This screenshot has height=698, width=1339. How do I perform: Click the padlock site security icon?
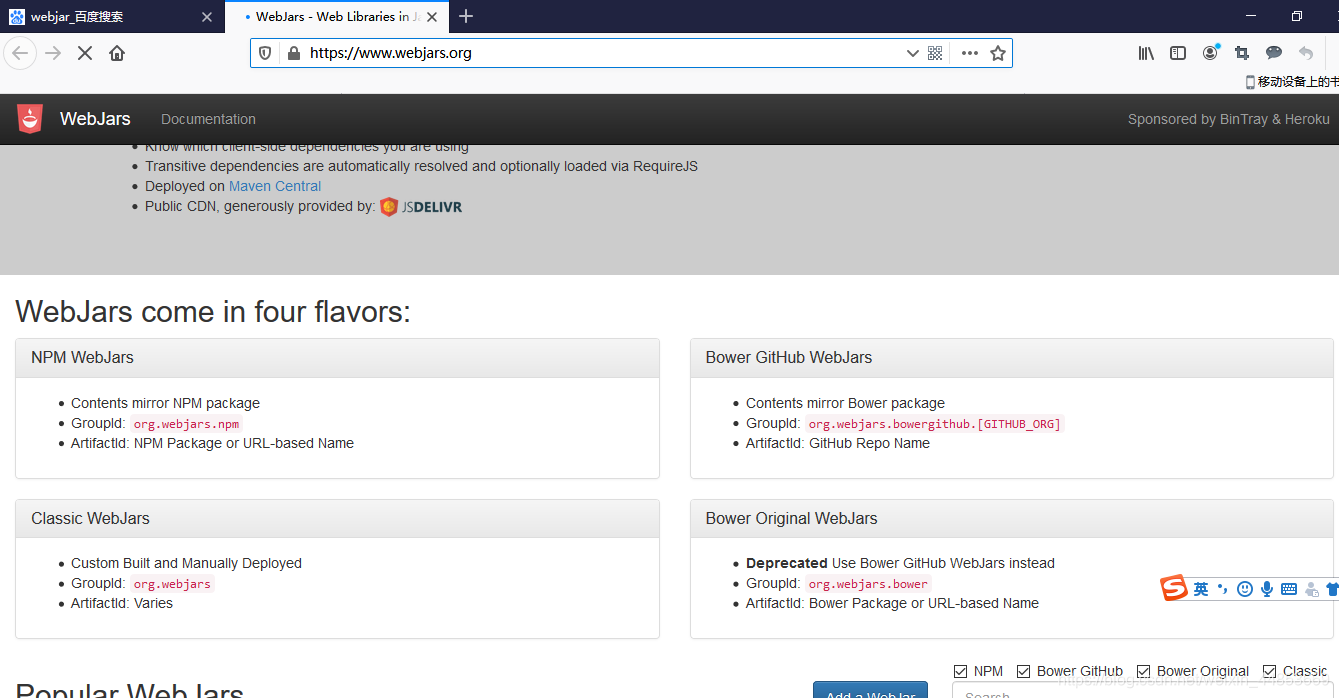pos(293,53)
